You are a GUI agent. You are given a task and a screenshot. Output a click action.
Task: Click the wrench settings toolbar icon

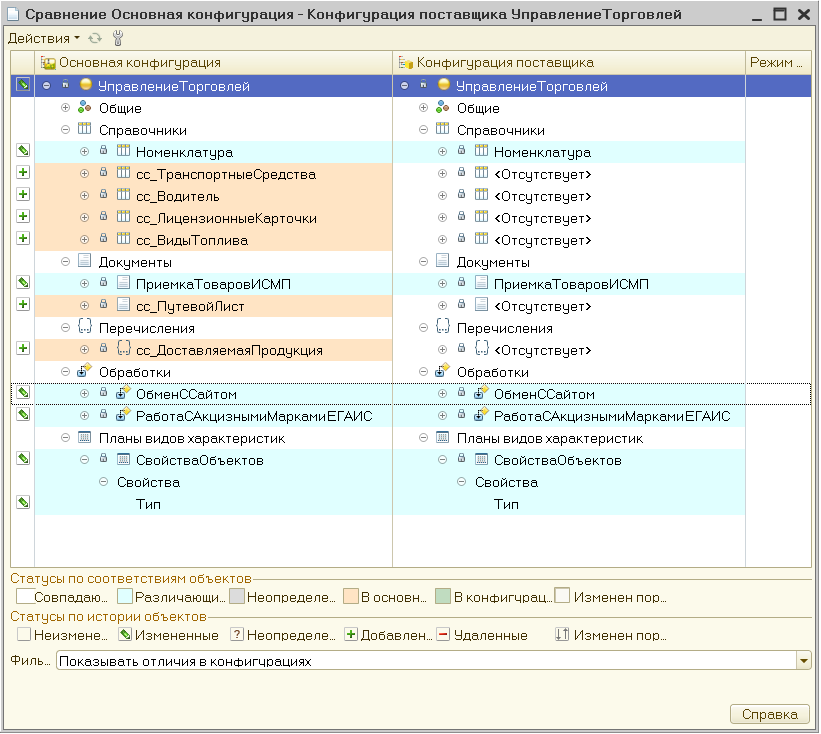tap(117, 38)
